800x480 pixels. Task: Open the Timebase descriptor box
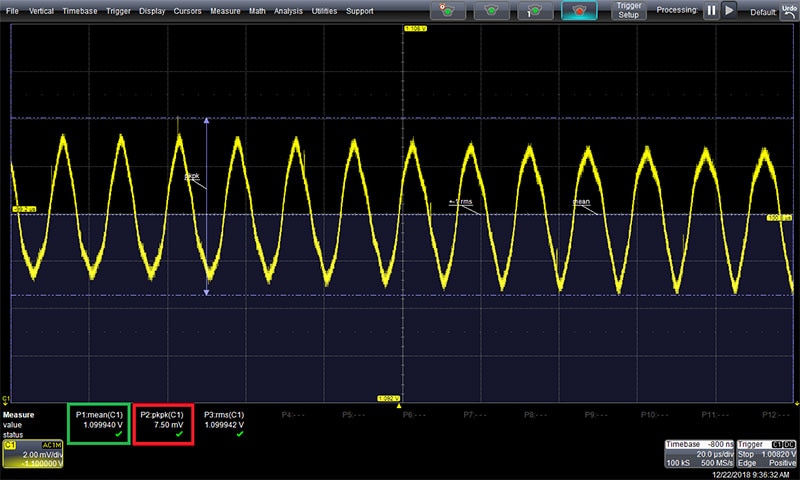698,451
